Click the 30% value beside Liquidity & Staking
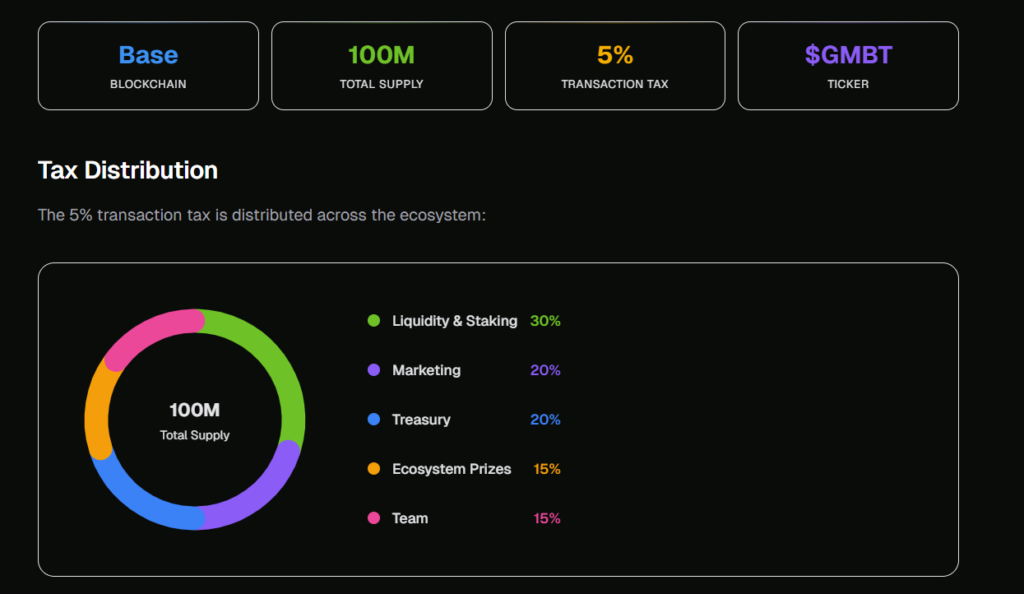 (x=545, y=321)
